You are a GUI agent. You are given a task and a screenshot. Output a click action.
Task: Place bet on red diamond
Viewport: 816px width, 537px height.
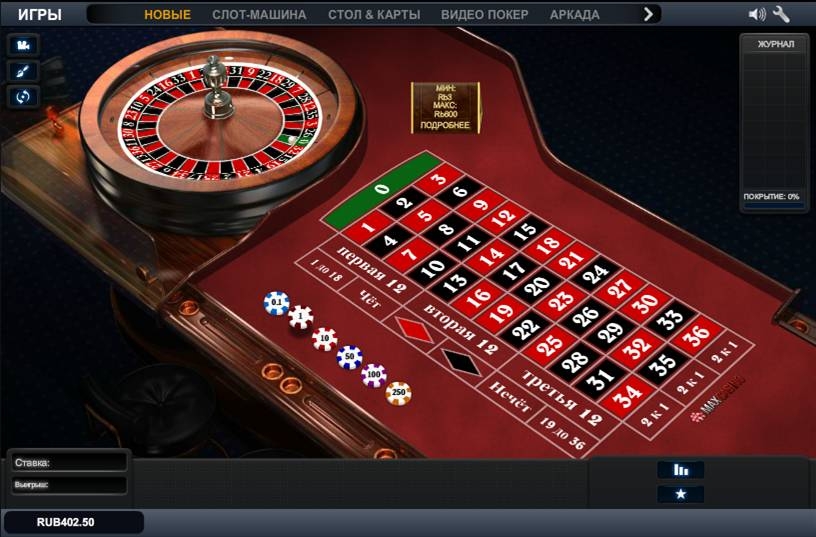click(x=414, y=330)
